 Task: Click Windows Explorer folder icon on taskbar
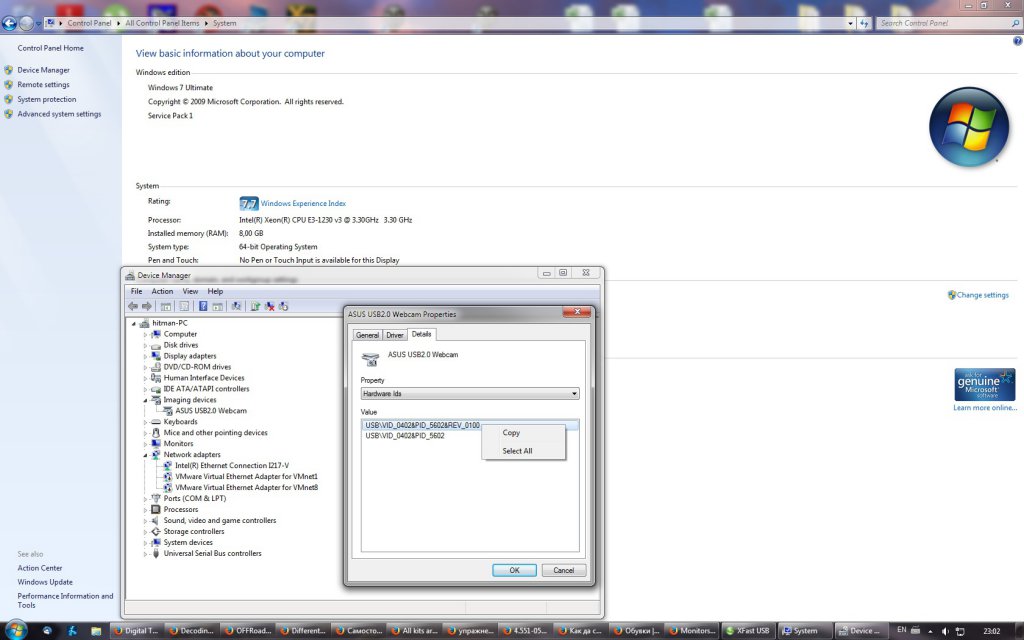click(96, 631)
